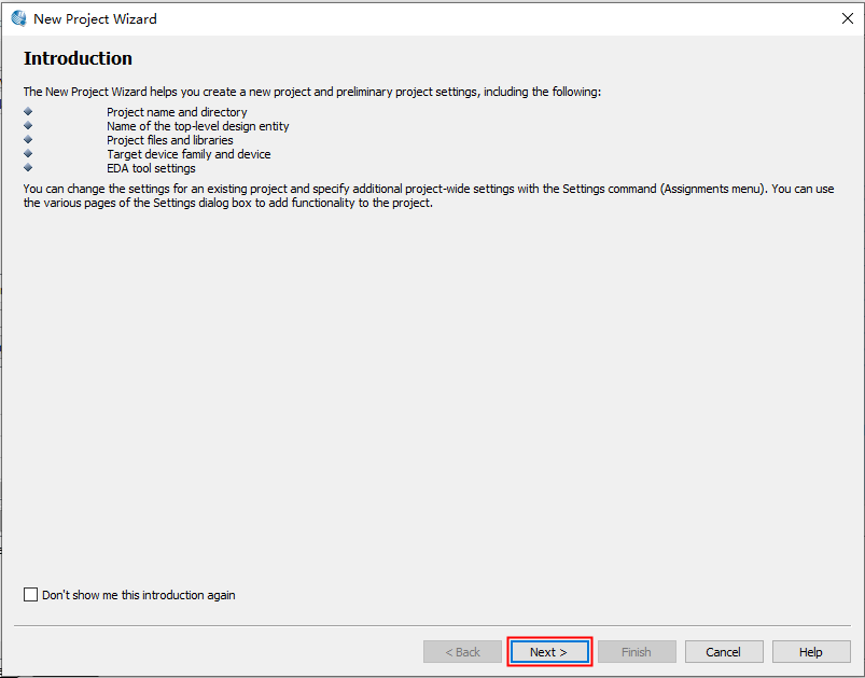Click diamond bullet beside Project name and directory

(28, 112)
